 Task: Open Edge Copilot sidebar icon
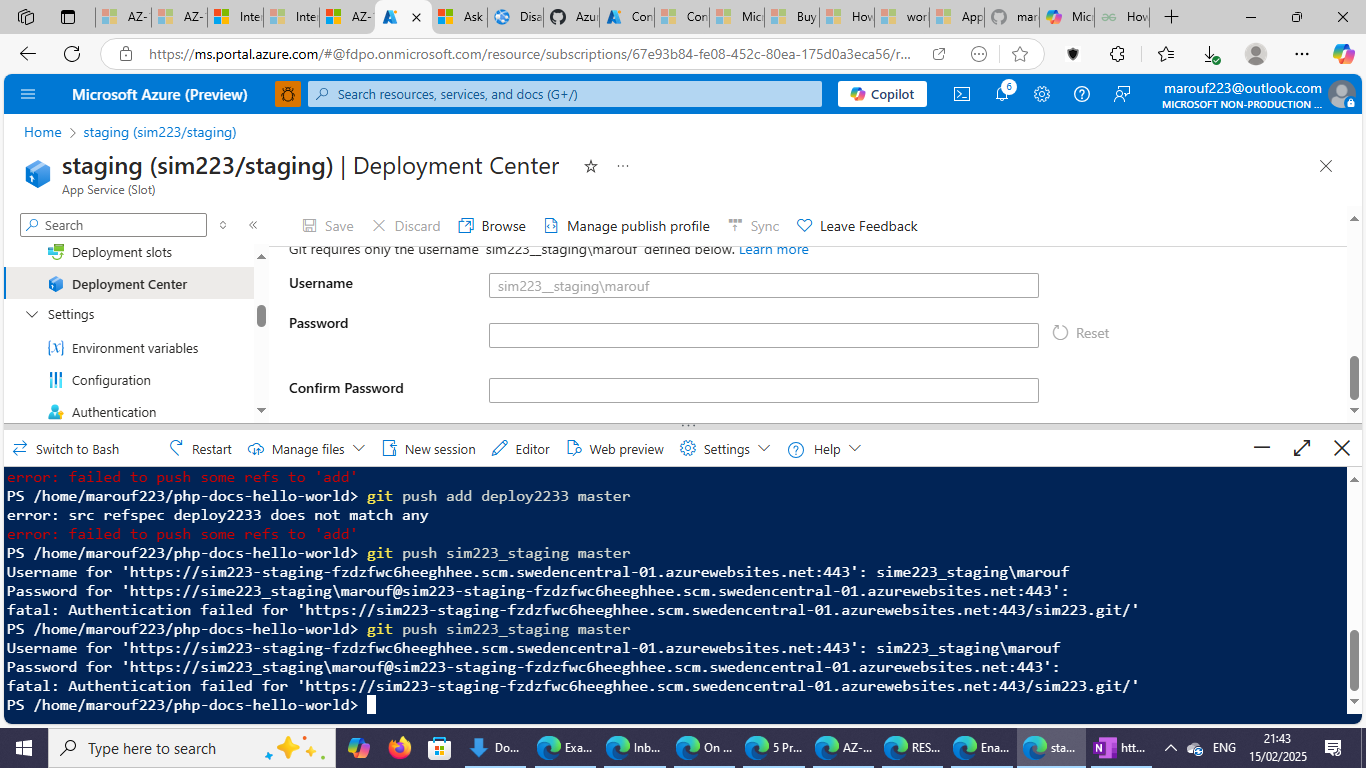click(1343, 54)
